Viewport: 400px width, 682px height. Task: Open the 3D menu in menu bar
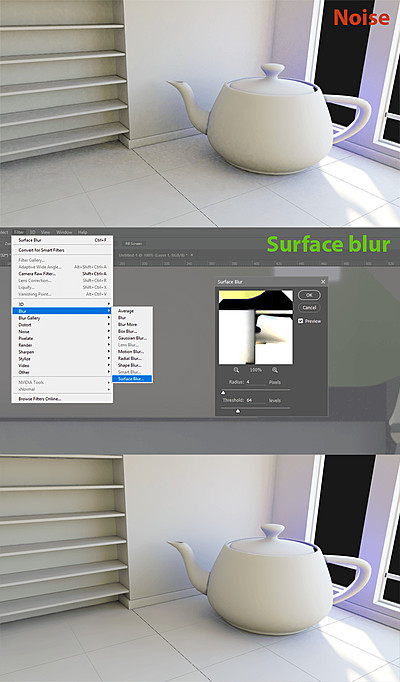tap(32, 232)
